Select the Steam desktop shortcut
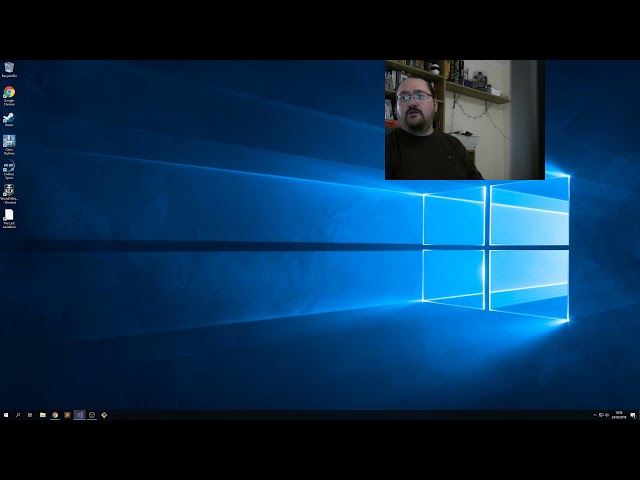Image resolution: width=640 pixels, height=480 pixels. point(9,119)
